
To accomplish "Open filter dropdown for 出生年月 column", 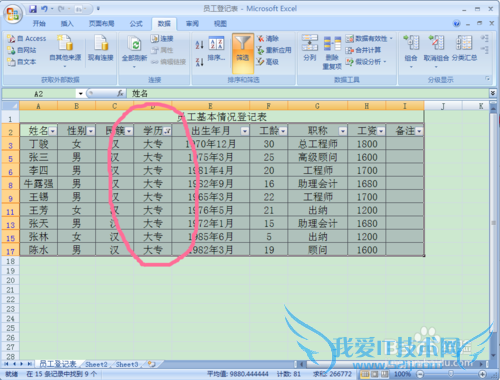I will point(245,131).
